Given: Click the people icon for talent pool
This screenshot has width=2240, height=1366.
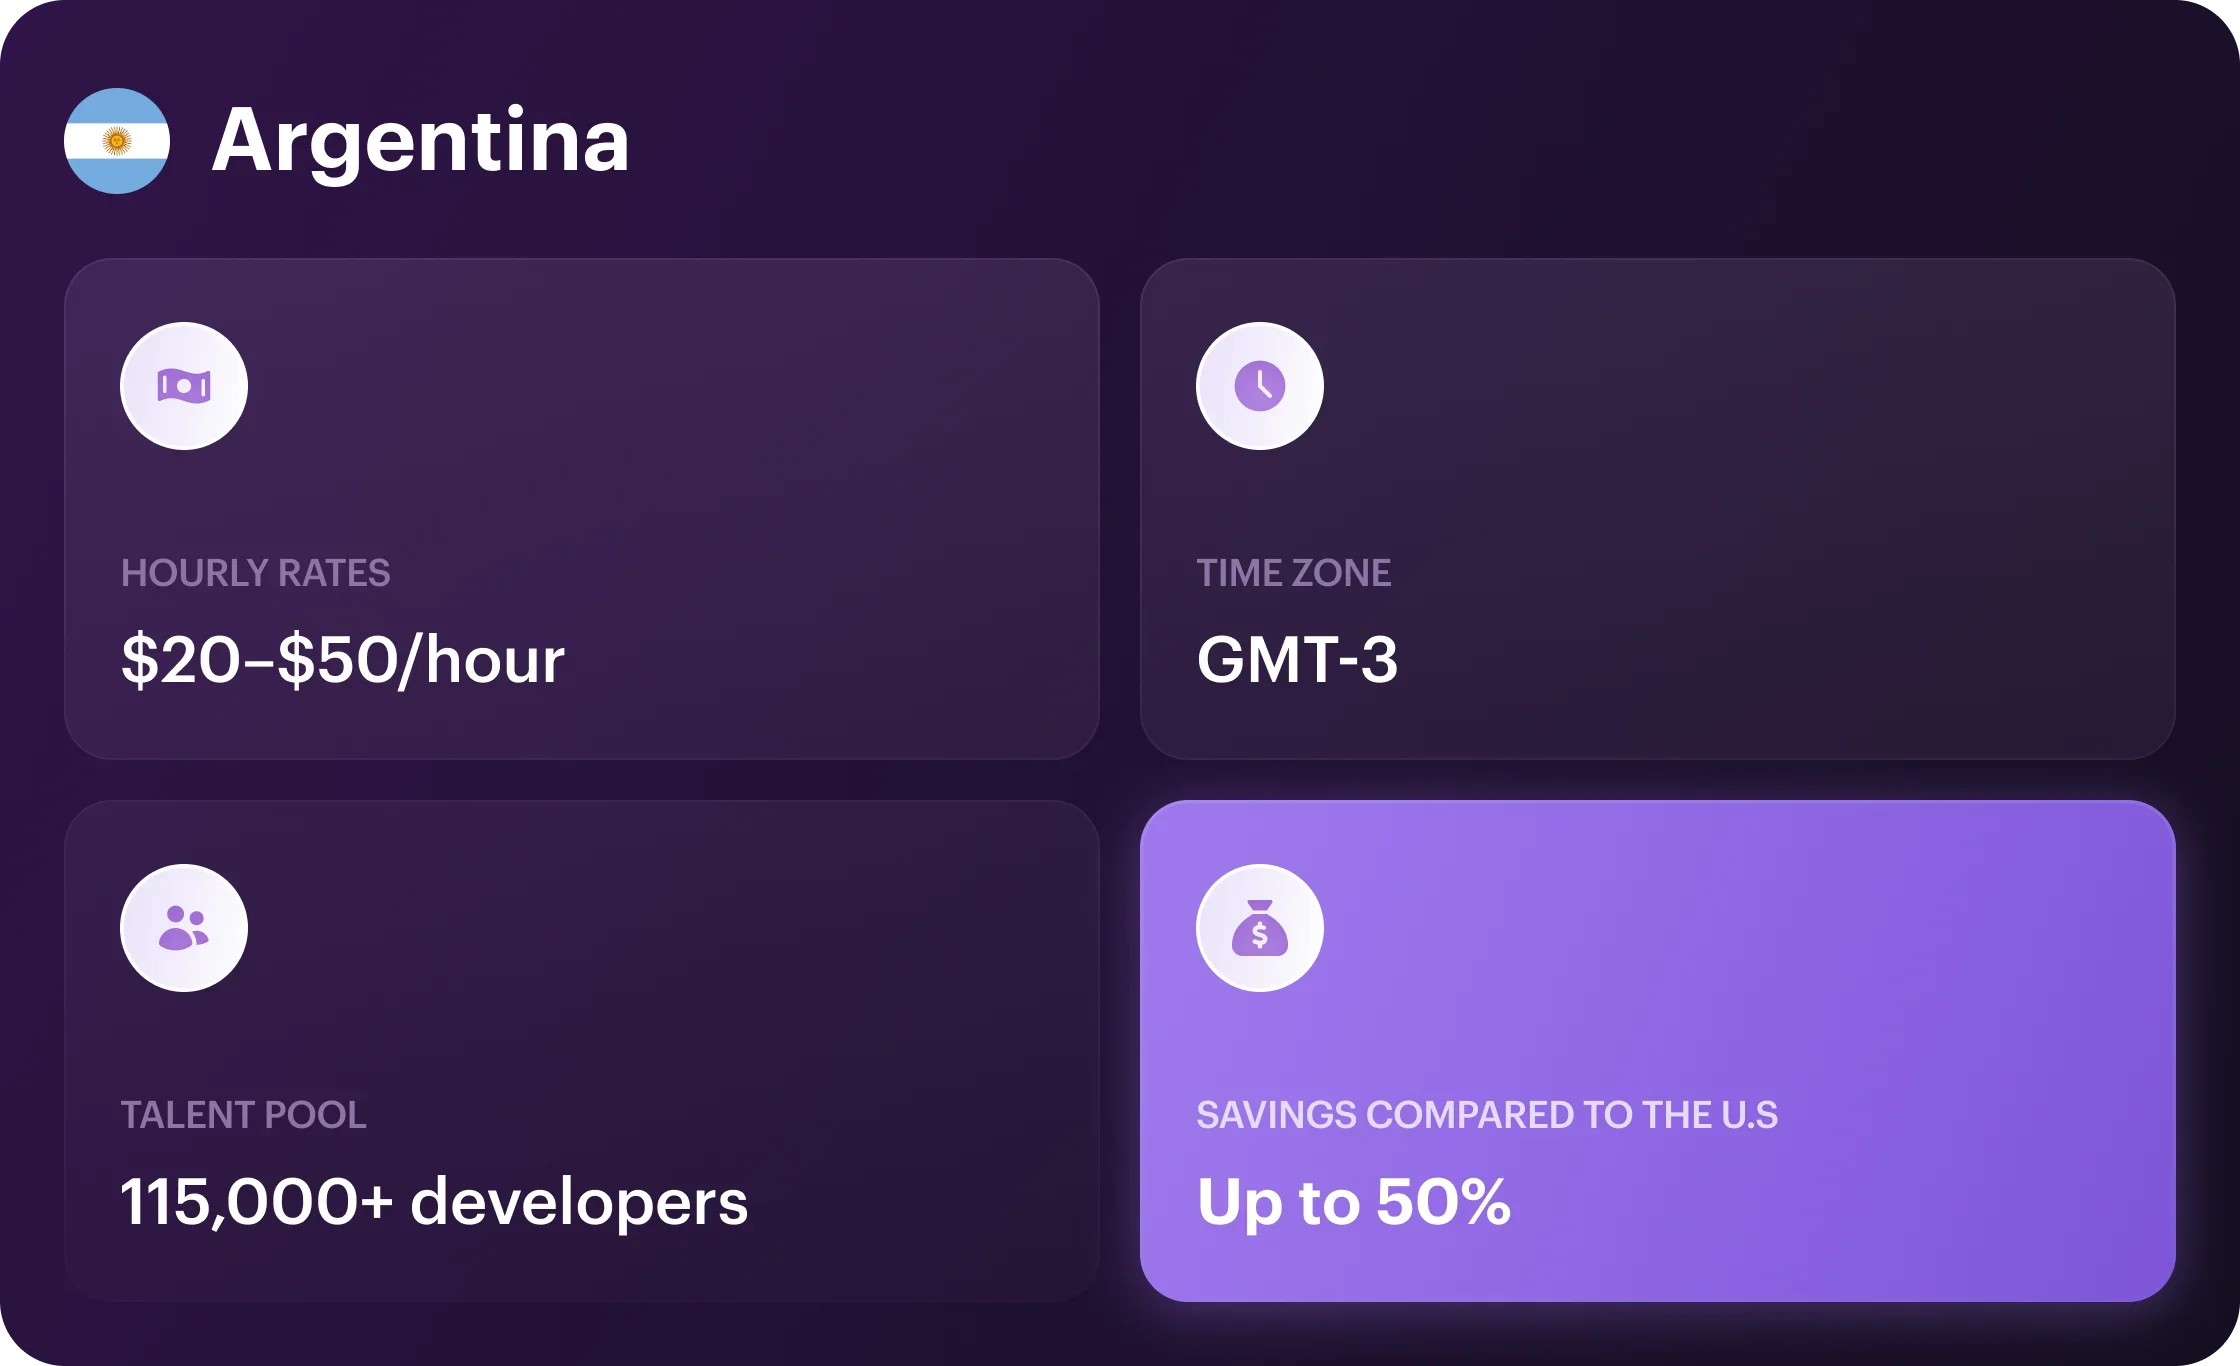Looking at the screenshot, I should 184,928.
